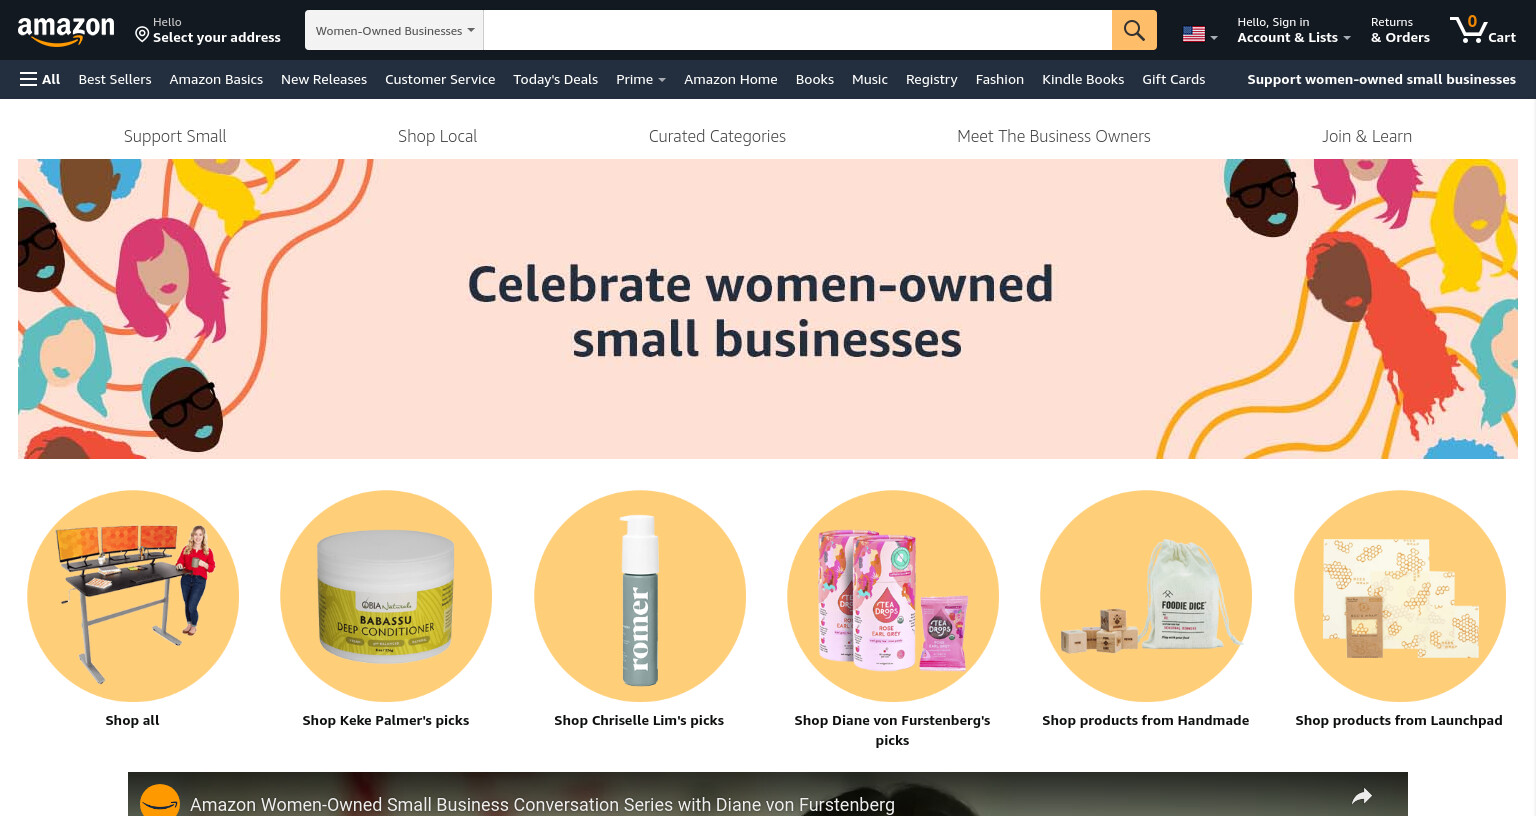
Task: Expand the Account & Lists dropdown
Action: click(1293, 30)
